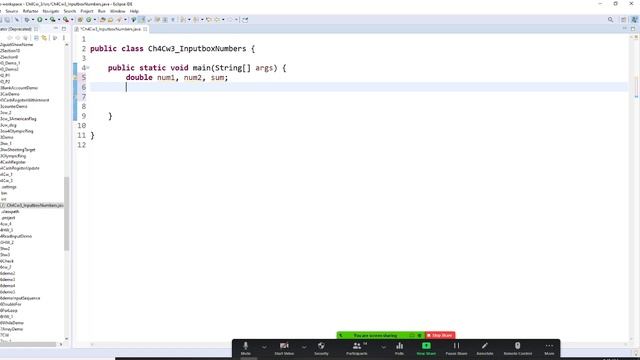640x360 pixels.
Task: Open audio options arrow next to Mute
Action: point(264,347)
